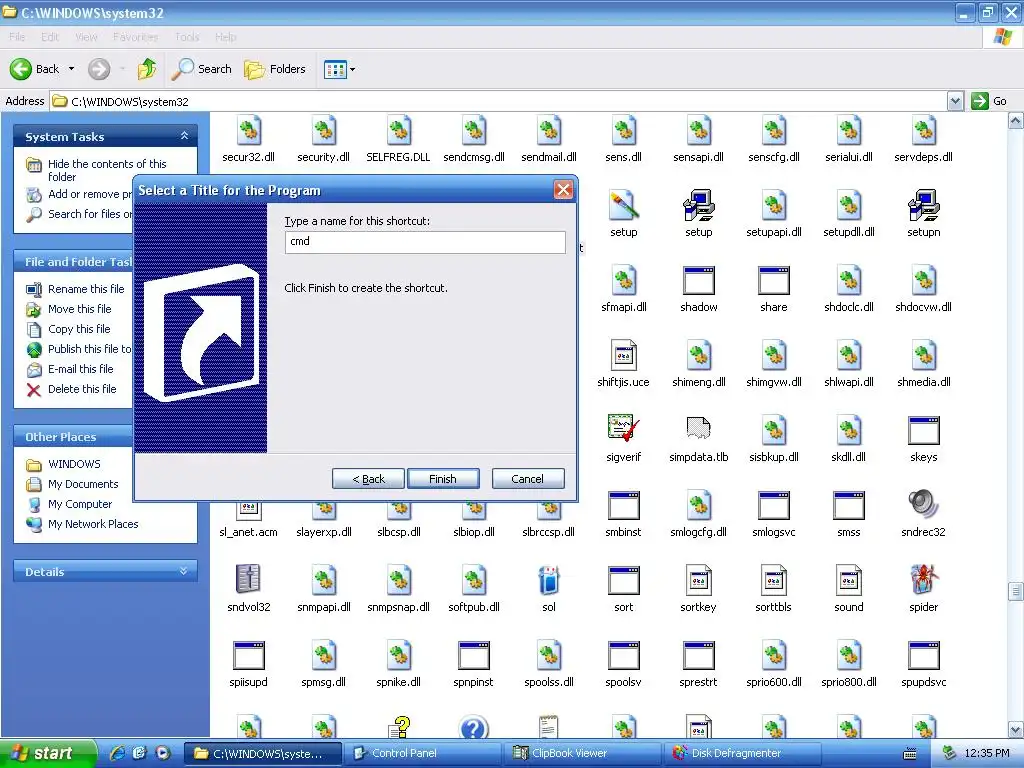The image size is (1024, 768).
Task: Open the Favorites menu
Action: pyautogui.click(x=135, y=37)
